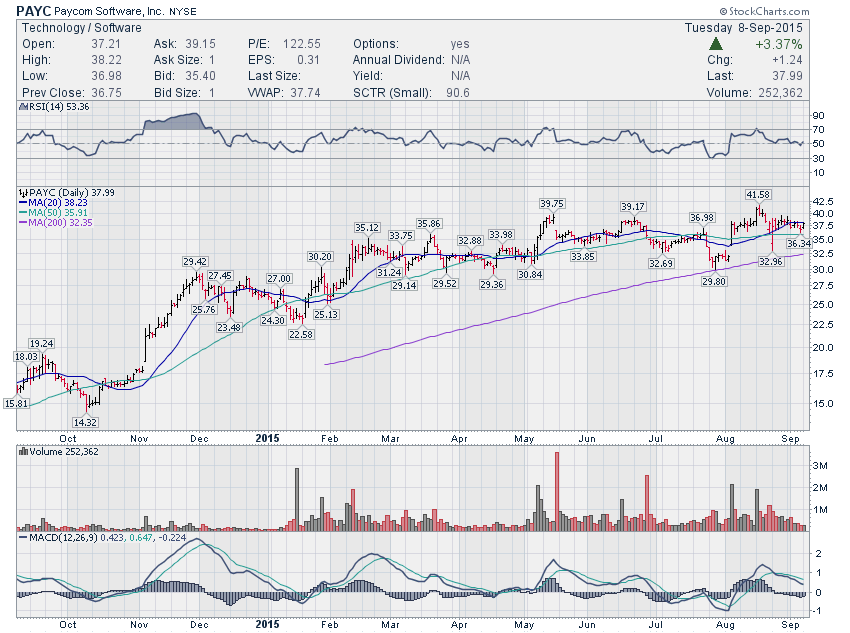Click the MACD histogram value -0.224
Screen dimensions: 850x633
click(172, 538)
